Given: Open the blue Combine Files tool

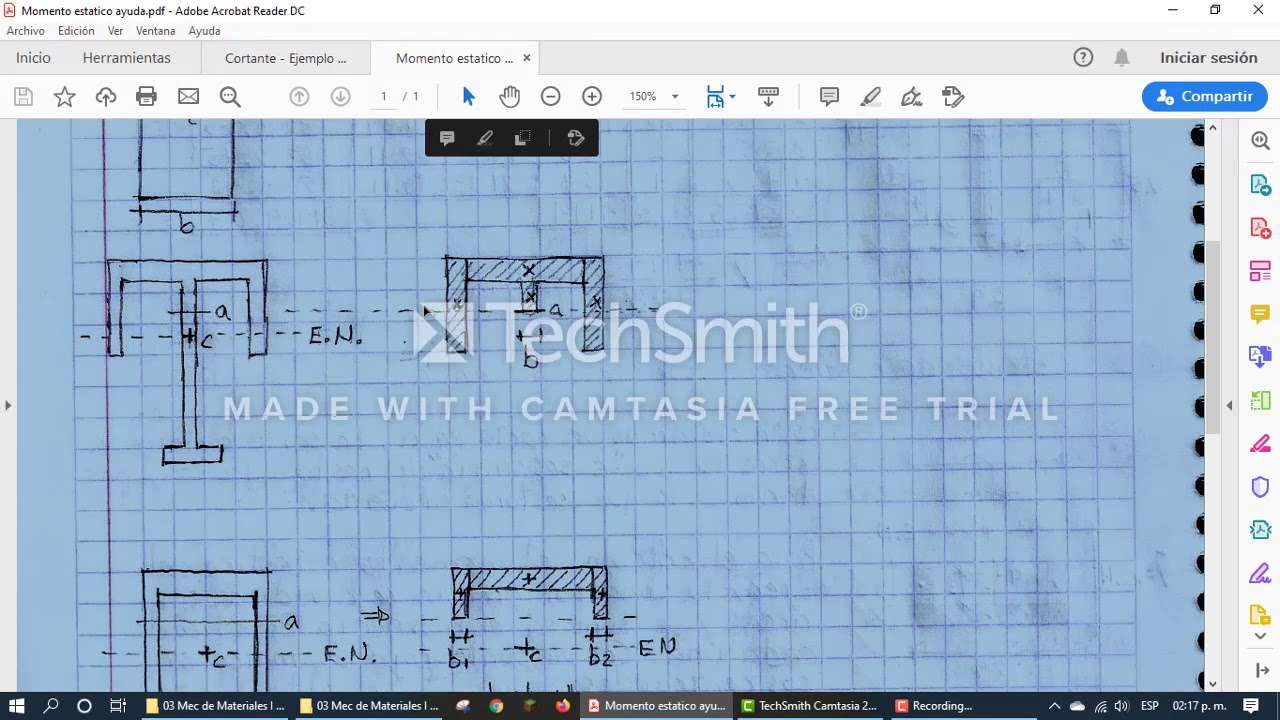Looking at the screenshot, I should pyautogui.click(x=1260, y=357).
